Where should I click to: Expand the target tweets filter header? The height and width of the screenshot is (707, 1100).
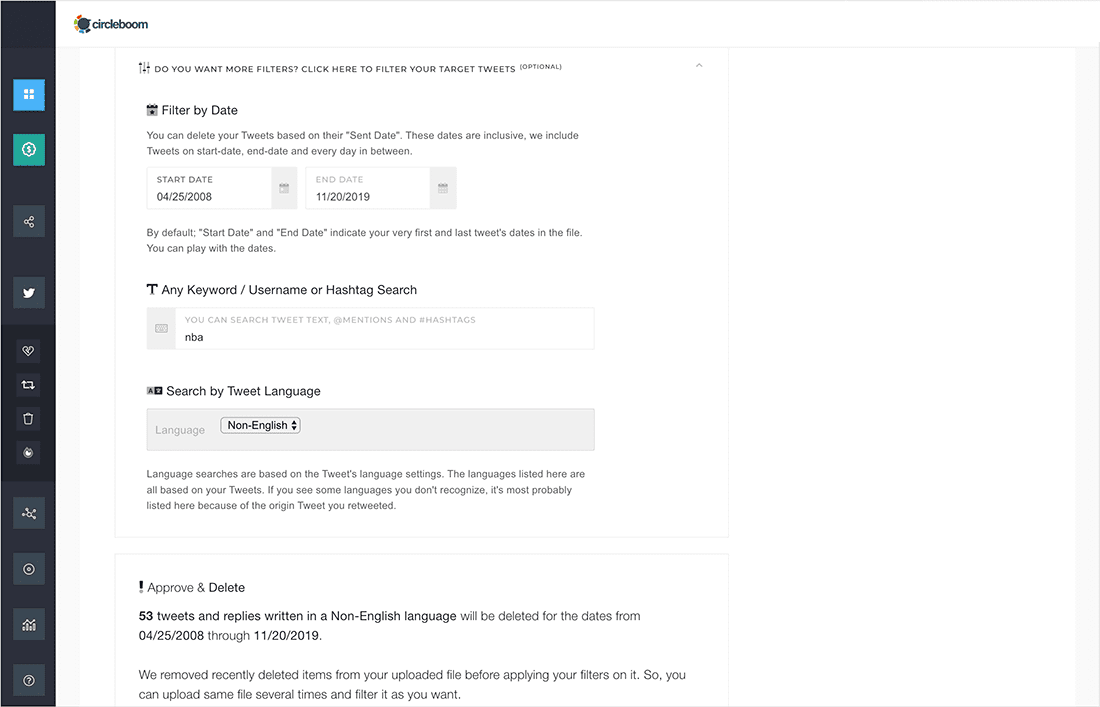[x=350, y=67]
